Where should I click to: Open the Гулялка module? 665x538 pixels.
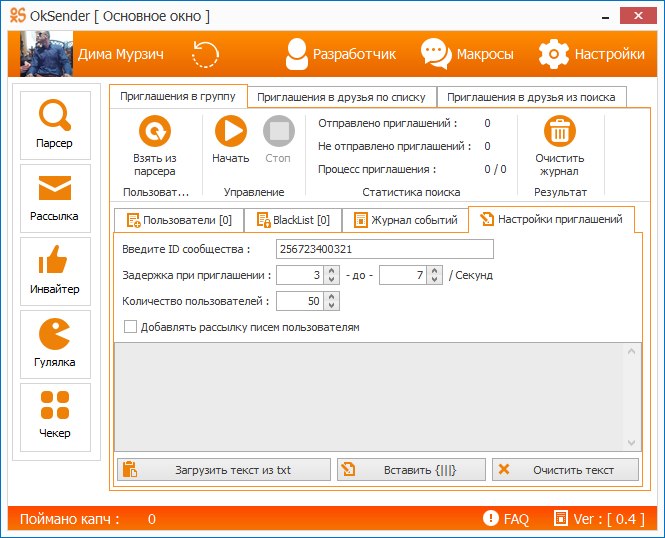(55, 344)
